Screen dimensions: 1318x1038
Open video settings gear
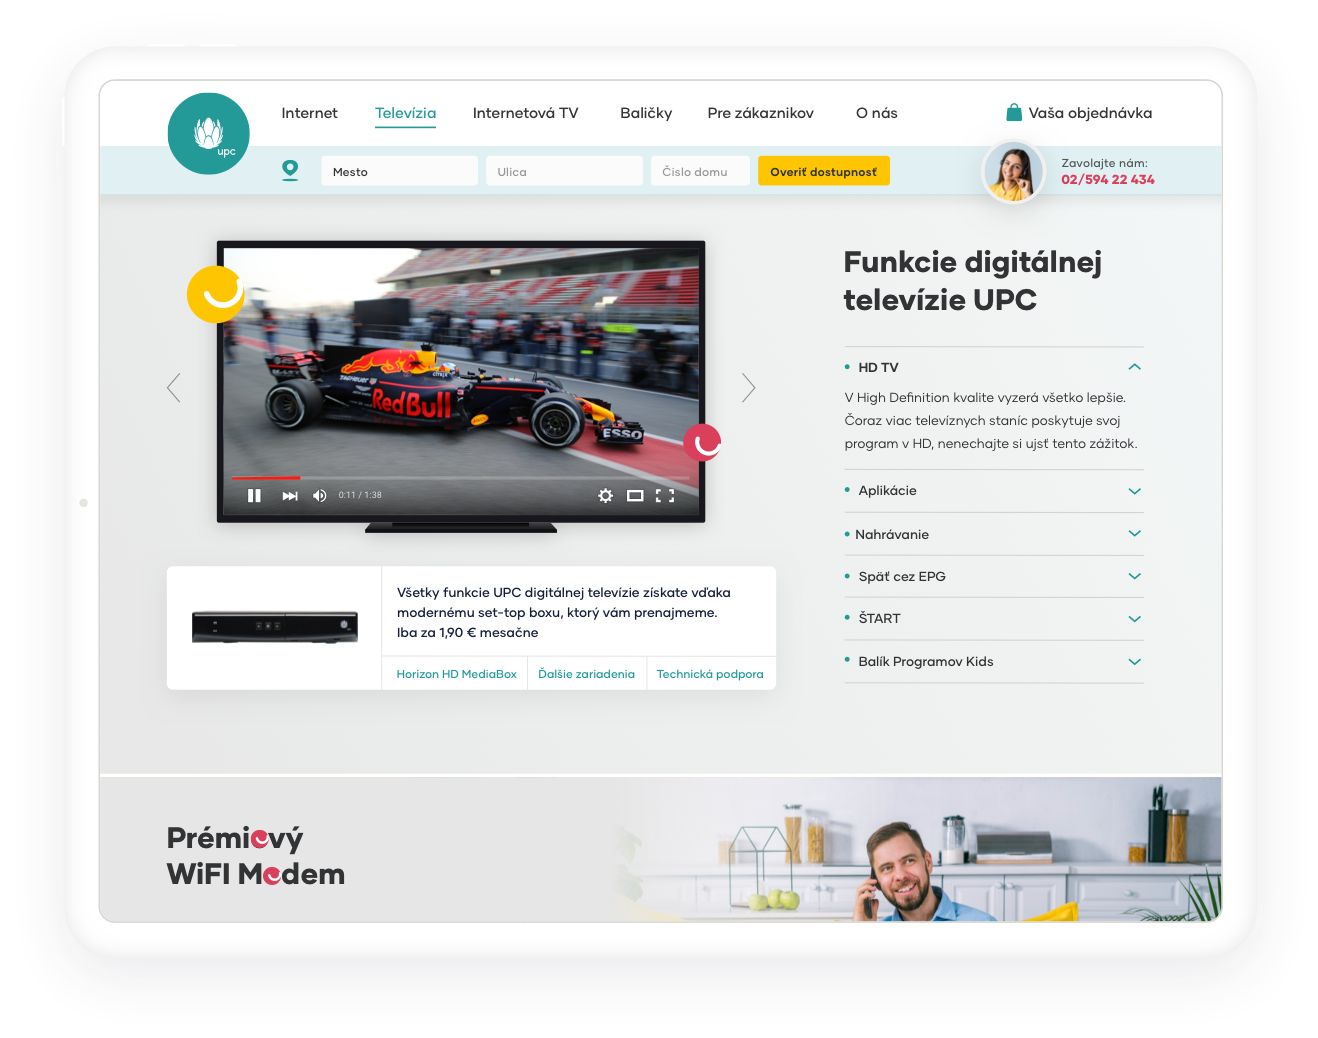coord(605,495)
